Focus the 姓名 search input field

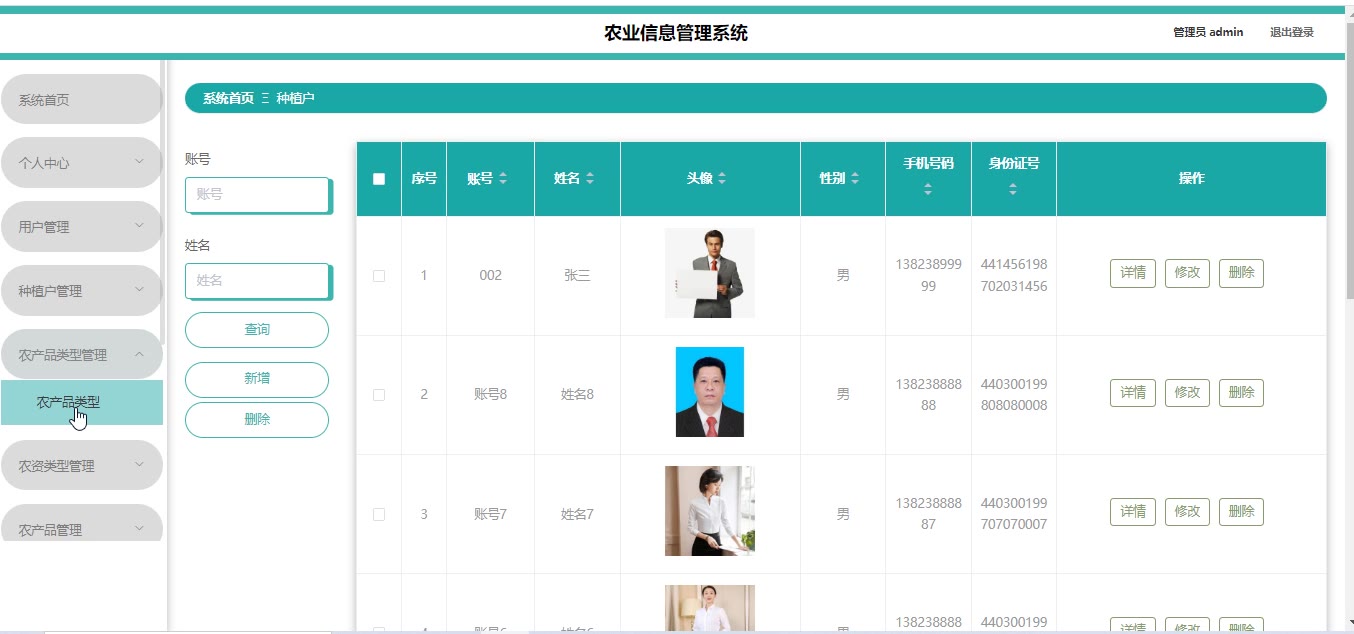(x=258, y=281)
